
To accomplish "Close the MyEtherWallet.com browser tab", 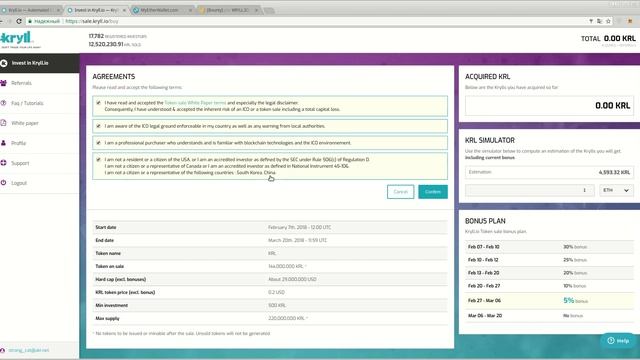I will [190, 10].
